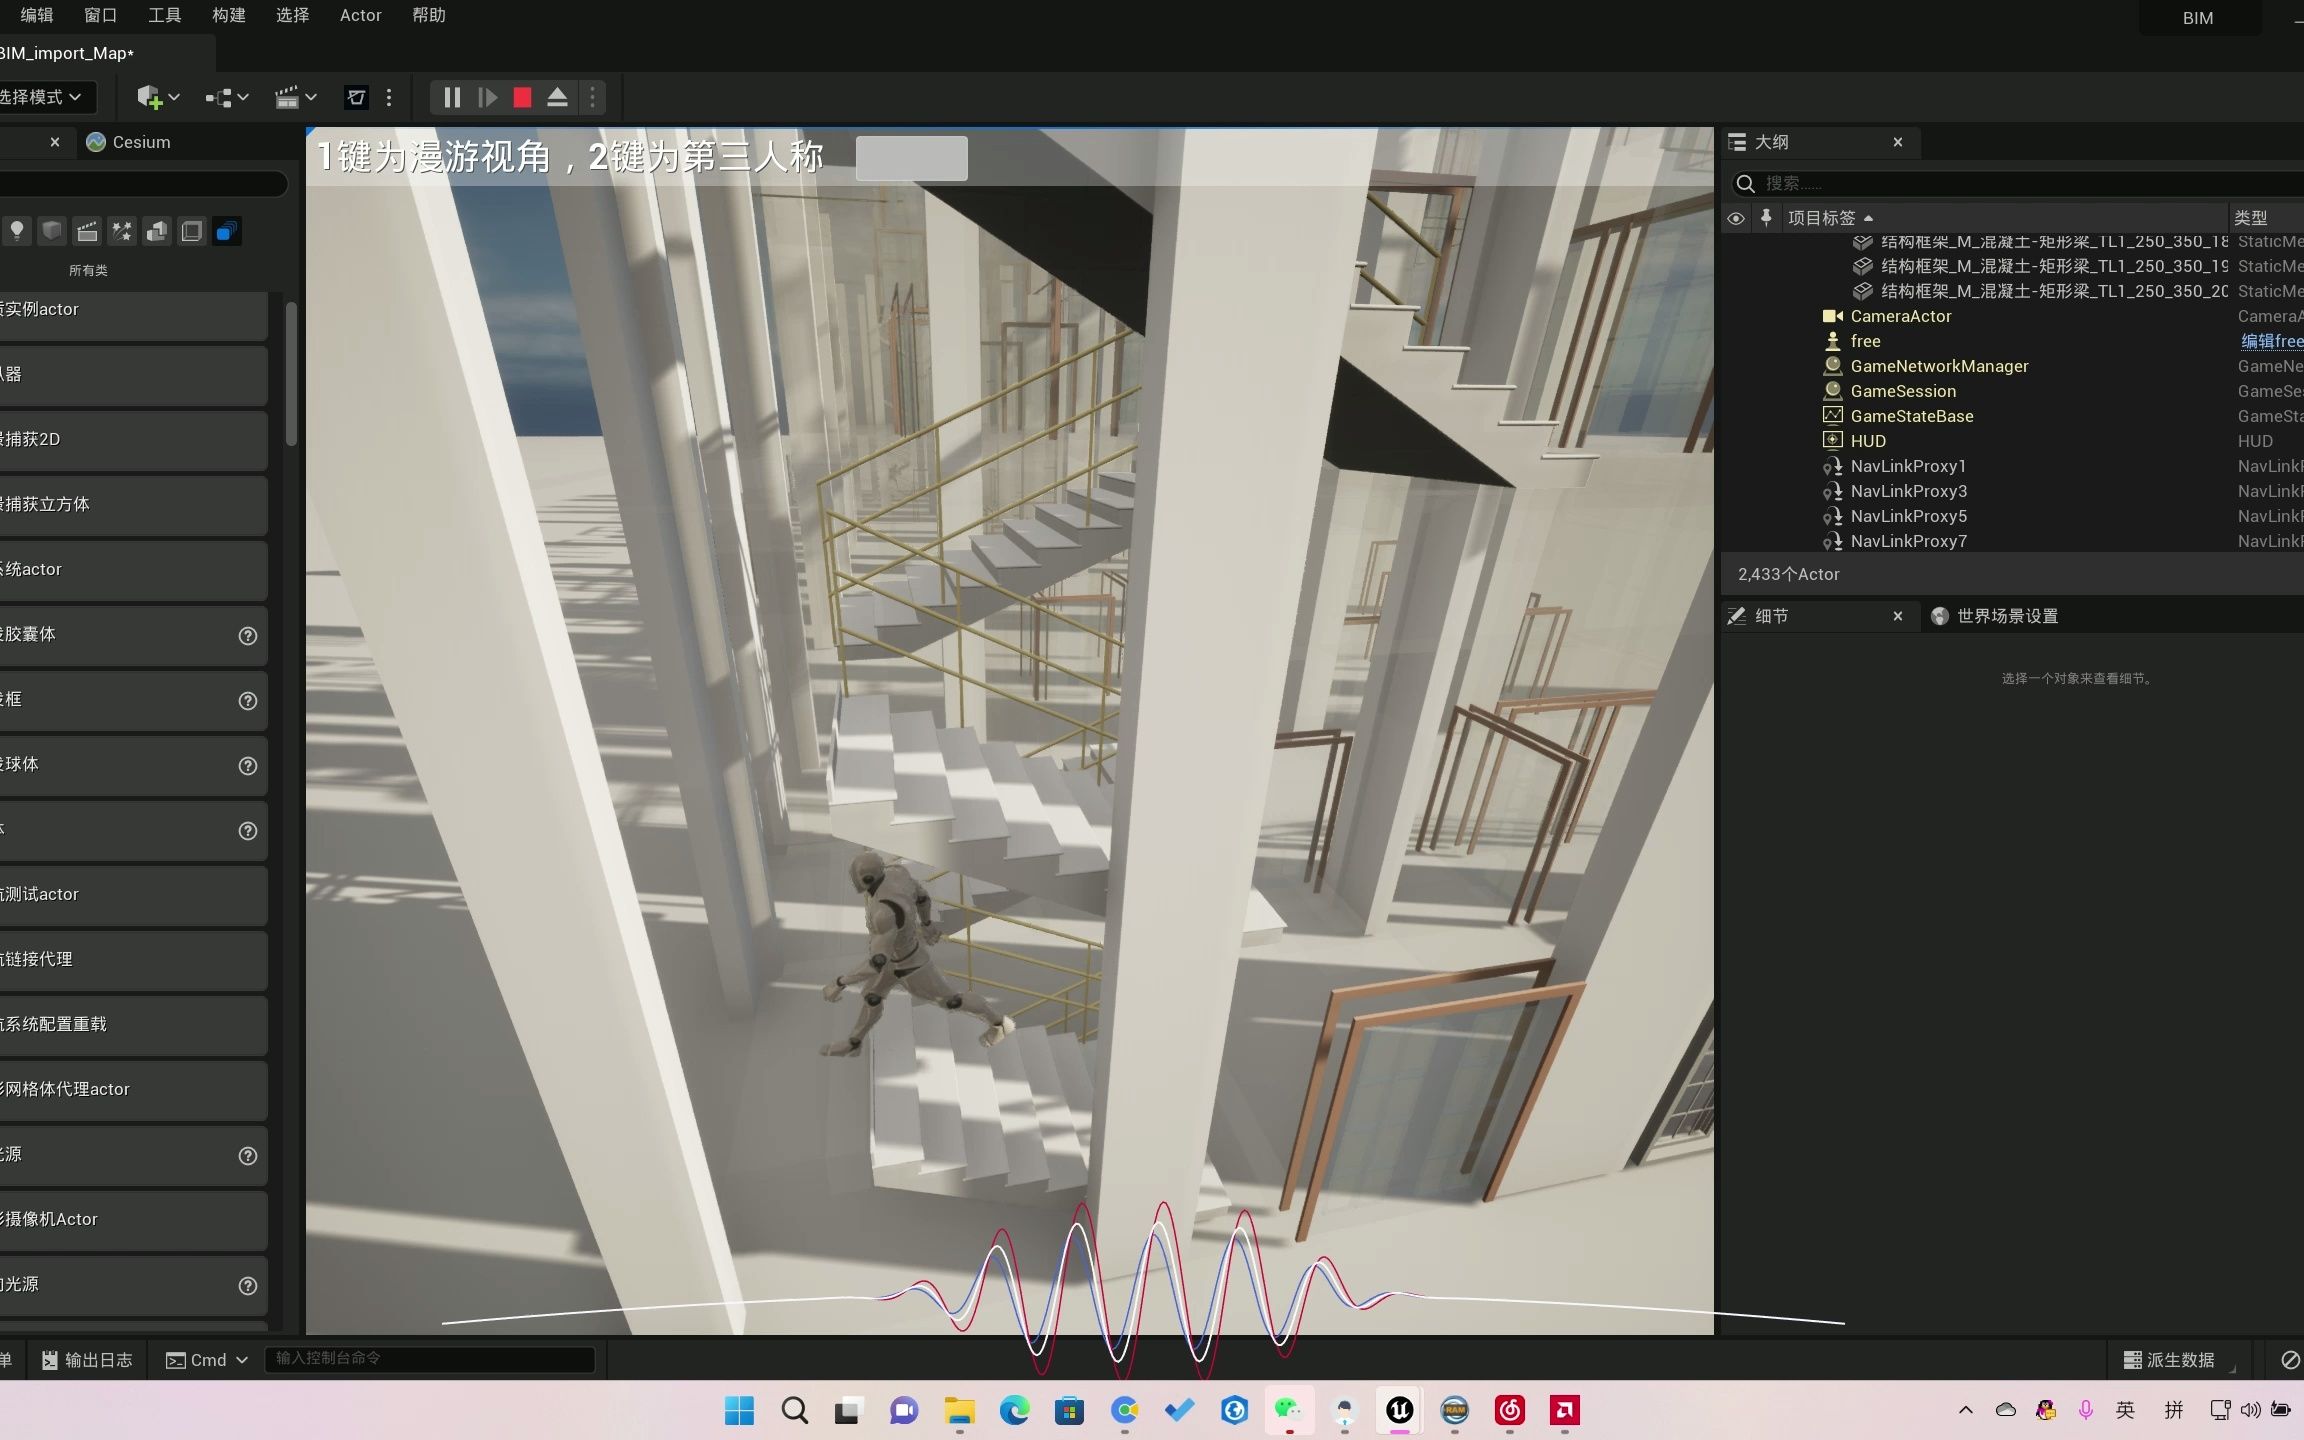This screenshot has height=1440, width=2304.
Task: Advance one frame with the frame-skip icon
Action: click(x=487, y=97)
